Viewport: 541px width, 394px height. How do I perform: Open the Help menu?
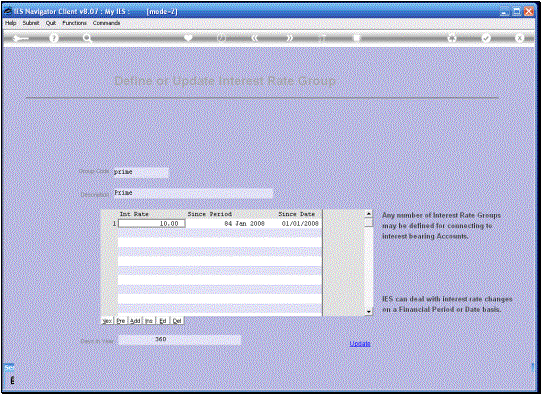pyautogui.click(x=10, y=23)
